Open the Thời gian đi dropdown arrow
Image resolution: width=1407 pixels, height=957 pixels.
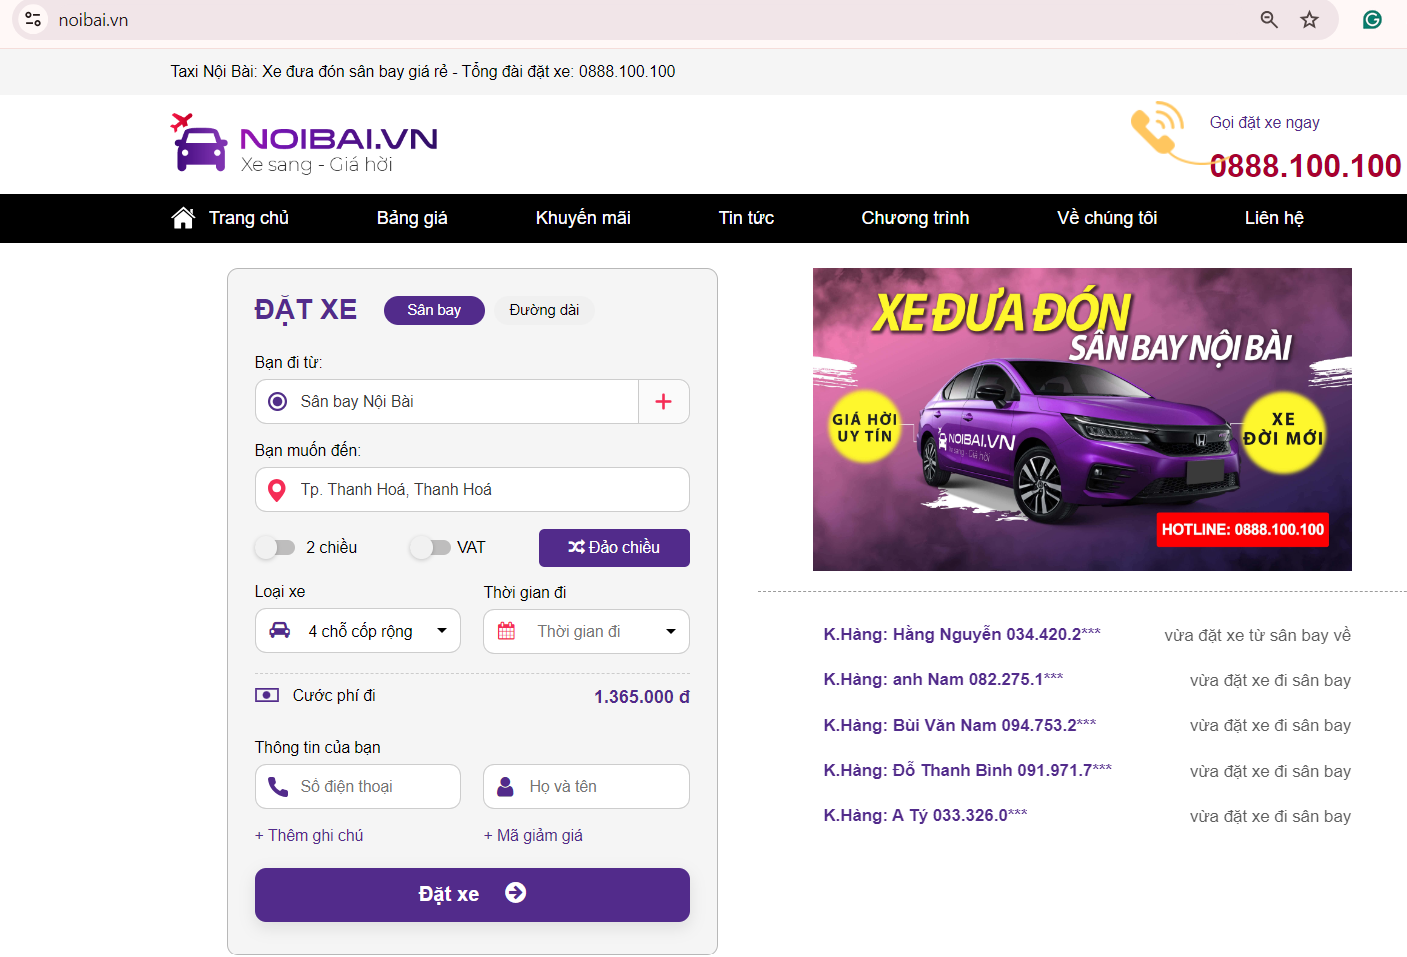(671, 632)
